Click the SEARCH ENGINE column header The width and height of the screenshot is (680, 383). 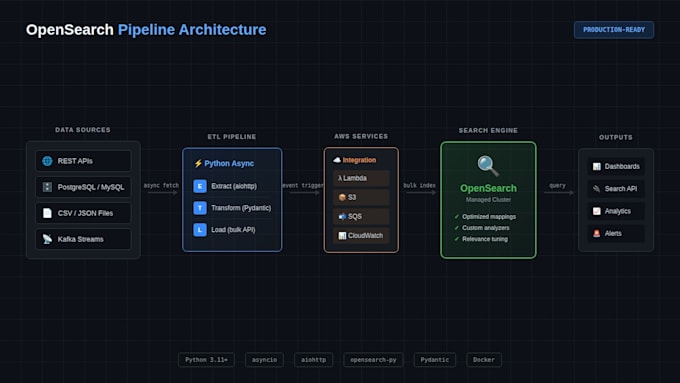[x=488, y=131]
